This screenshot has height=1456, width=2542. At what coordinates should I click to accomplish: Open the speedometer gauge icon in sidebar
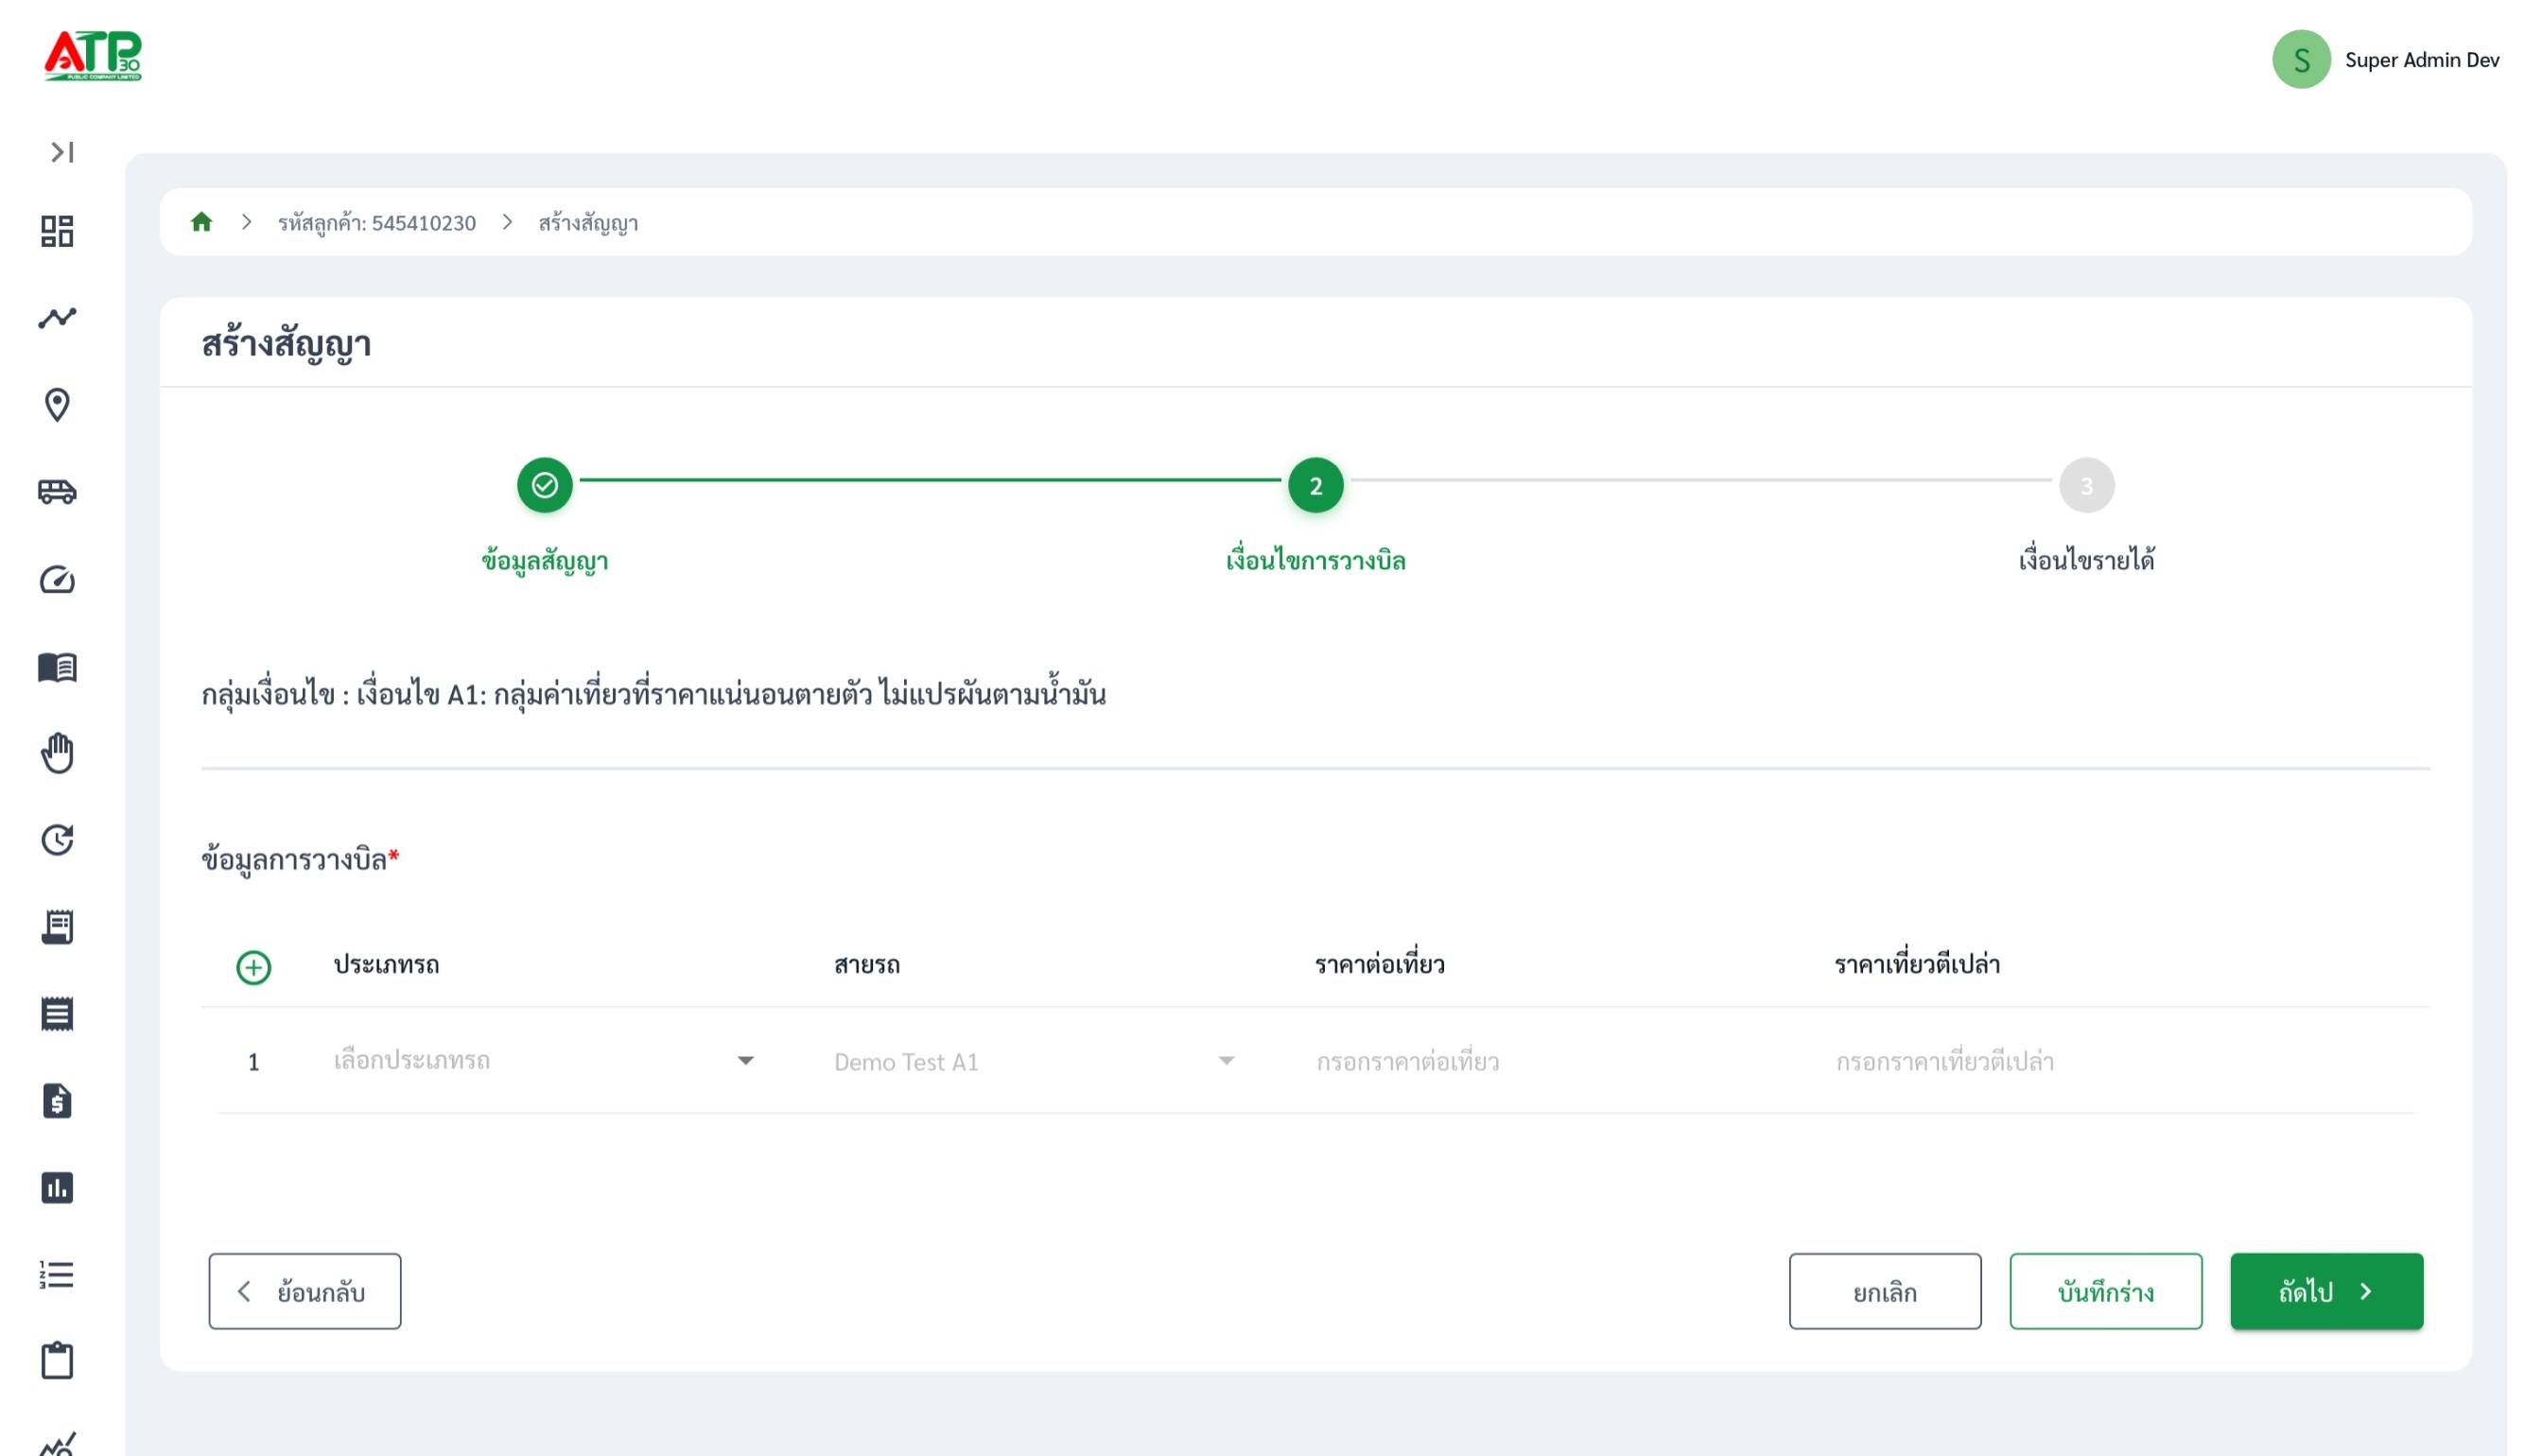point(57,579)
